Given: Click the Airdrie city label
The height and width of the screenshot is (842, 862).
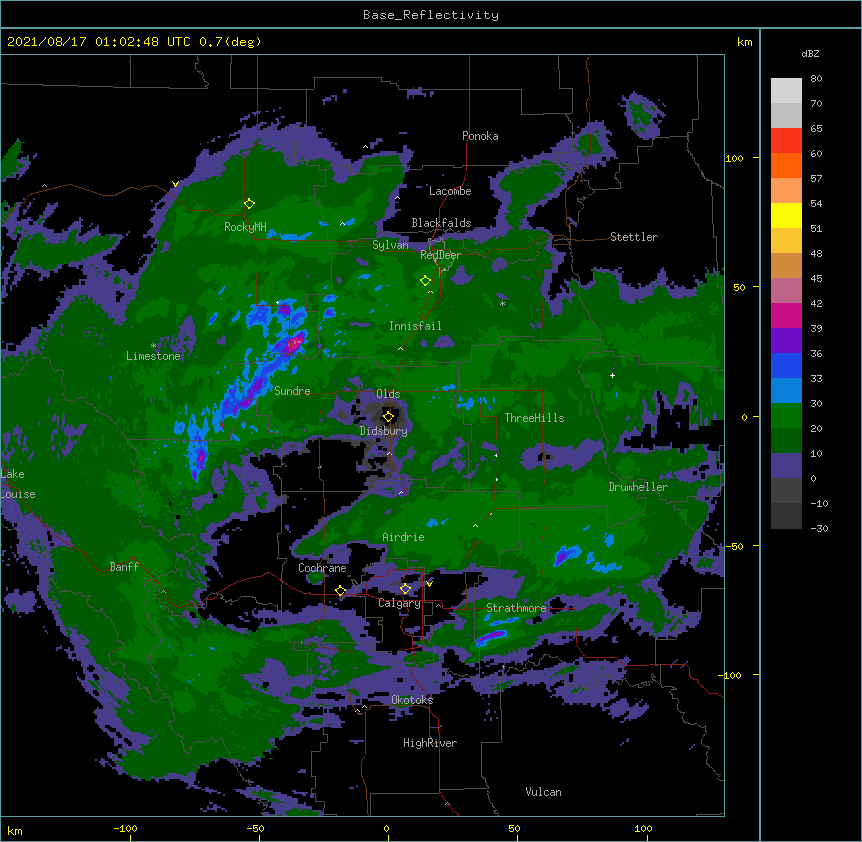Looking at the screenshot, I should [404, 537].
